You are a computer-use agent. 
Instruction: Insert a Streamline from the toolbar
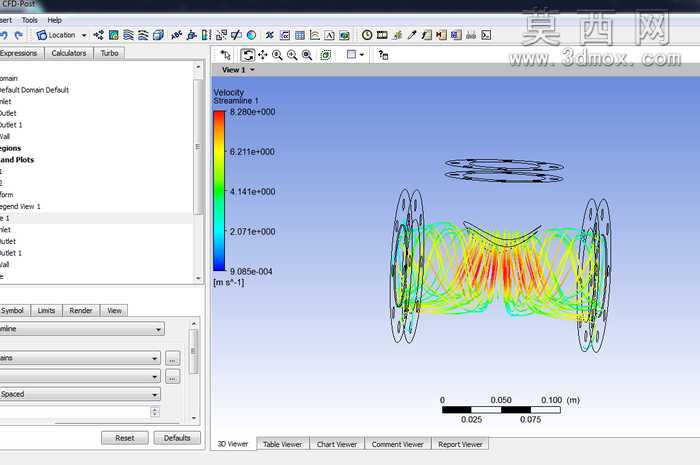point(129,35)
